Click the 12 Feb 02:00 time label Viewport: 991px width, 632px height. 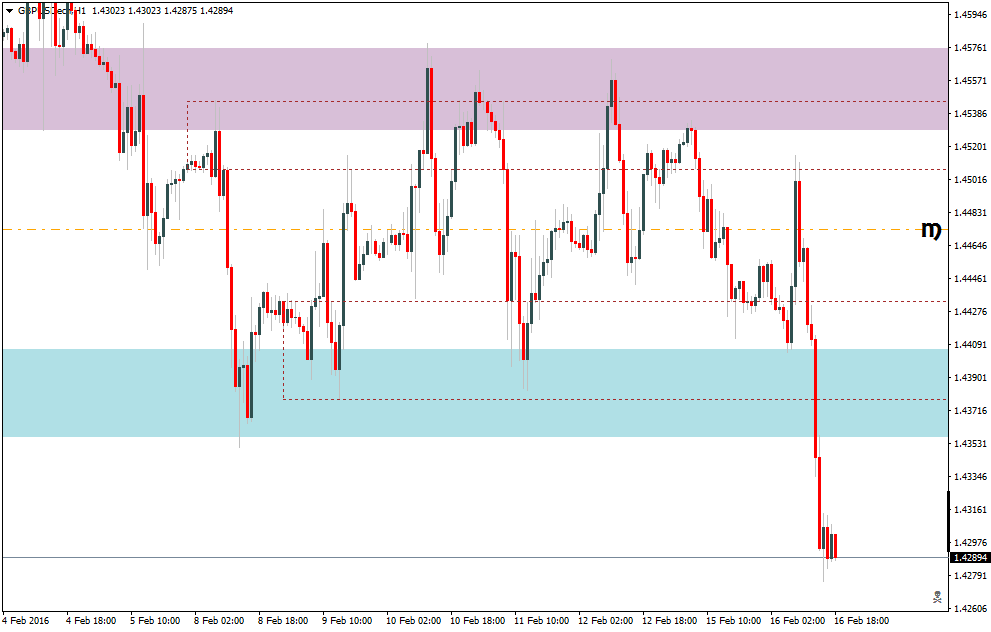(605, 621)
